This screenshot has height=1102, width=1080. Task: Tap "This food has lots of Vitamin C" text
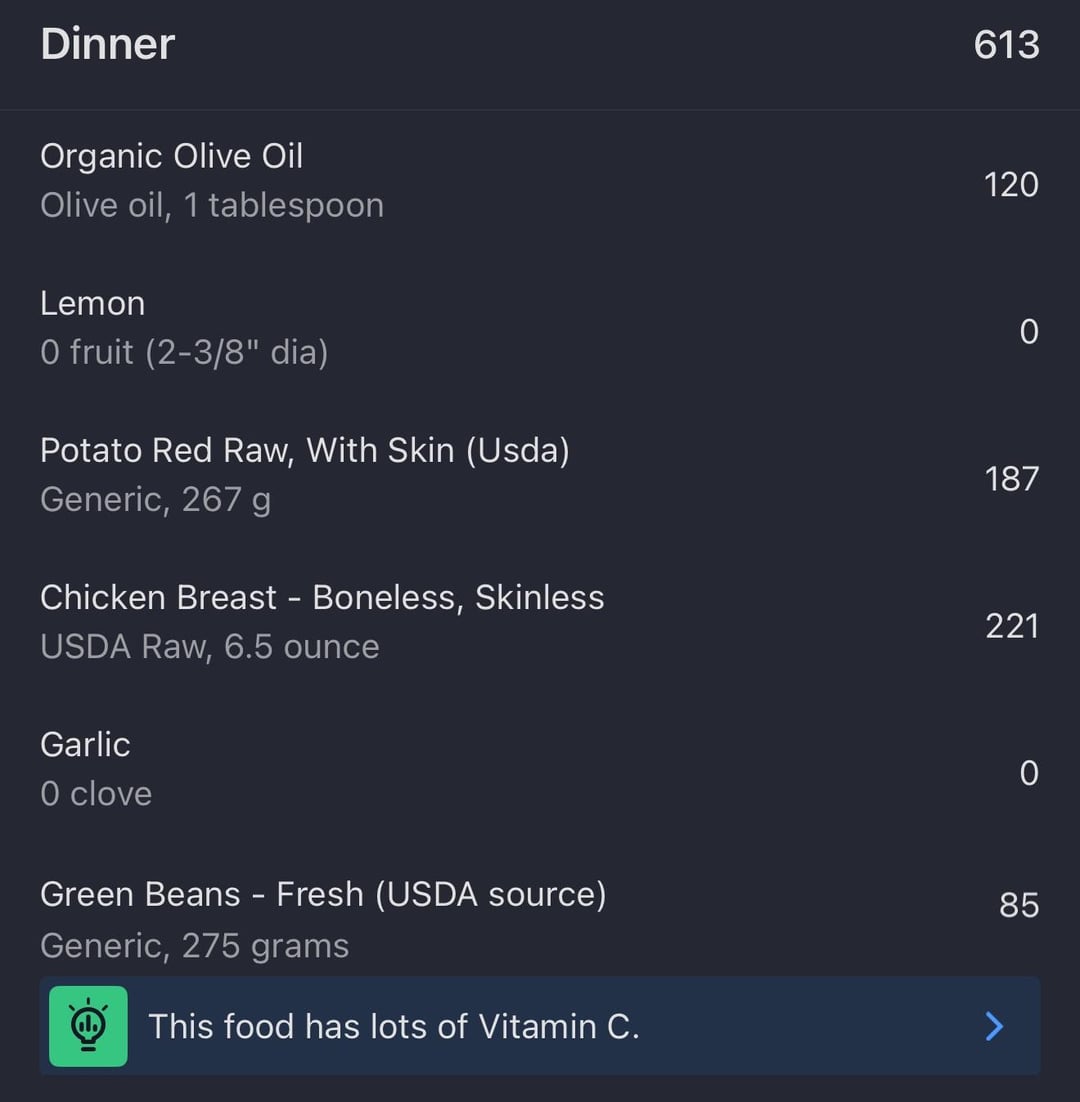(393, 1026)
